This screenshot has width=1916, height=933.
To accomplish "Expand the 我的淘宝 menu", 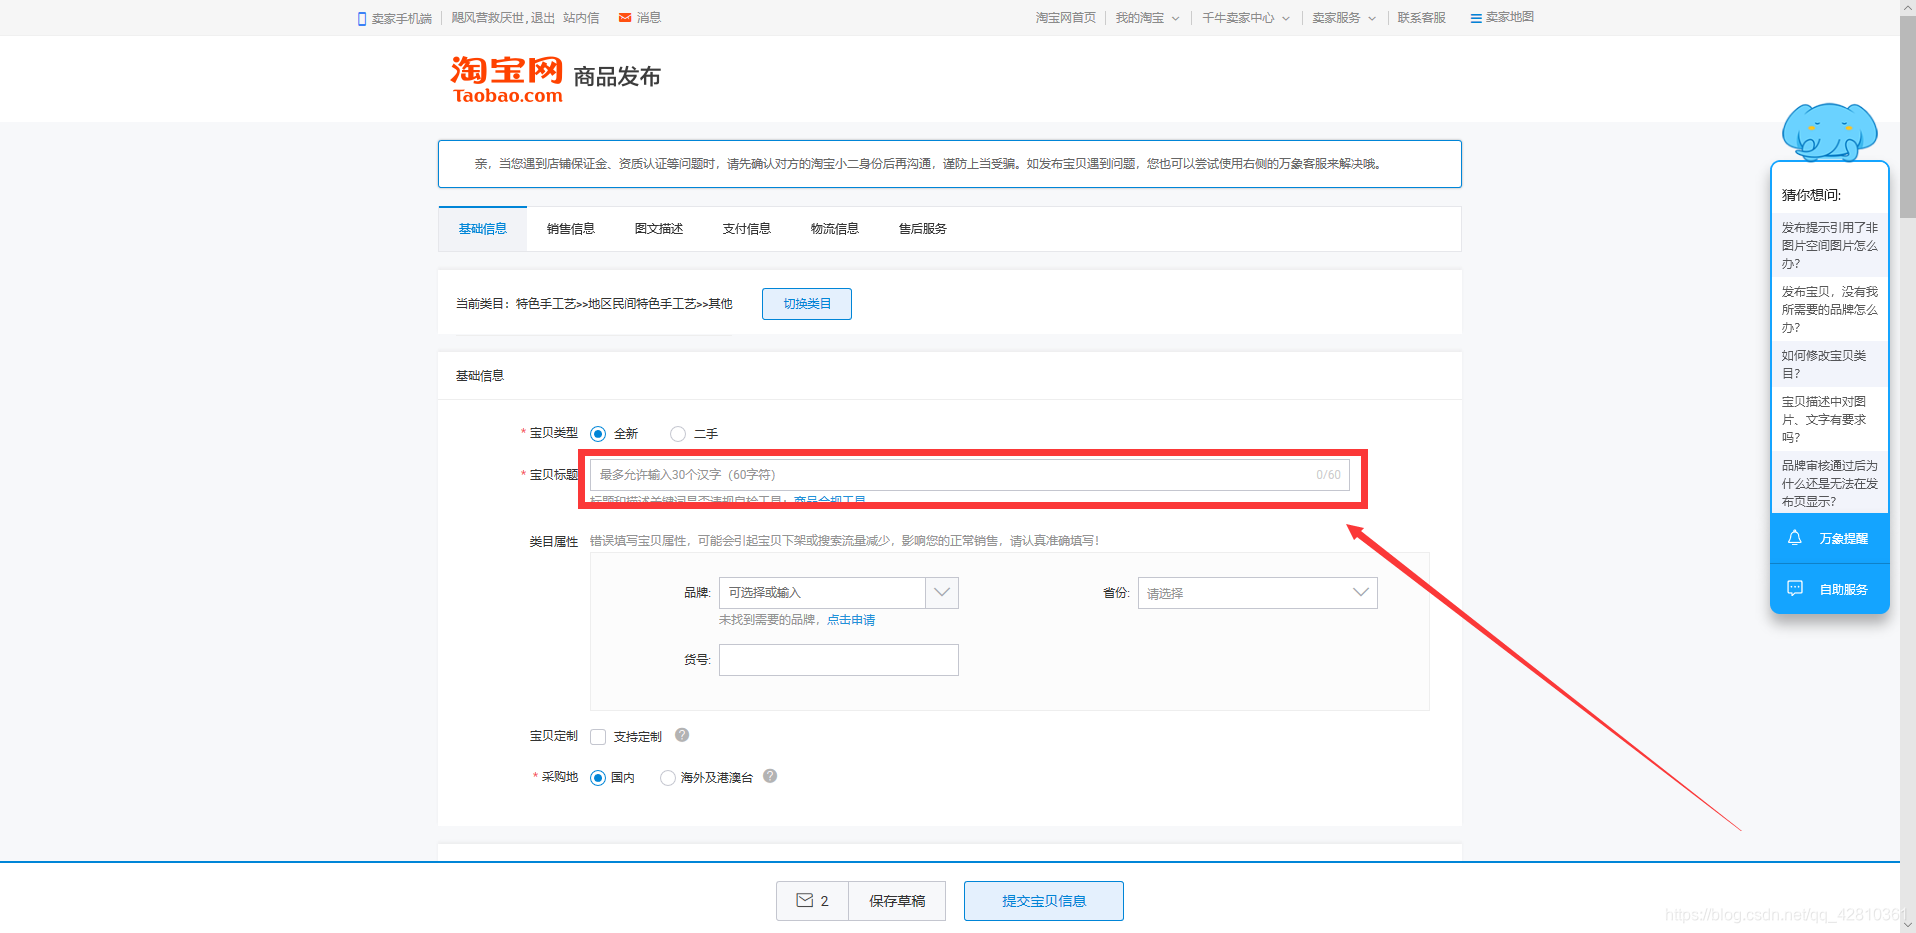I will coord(1147,18).
